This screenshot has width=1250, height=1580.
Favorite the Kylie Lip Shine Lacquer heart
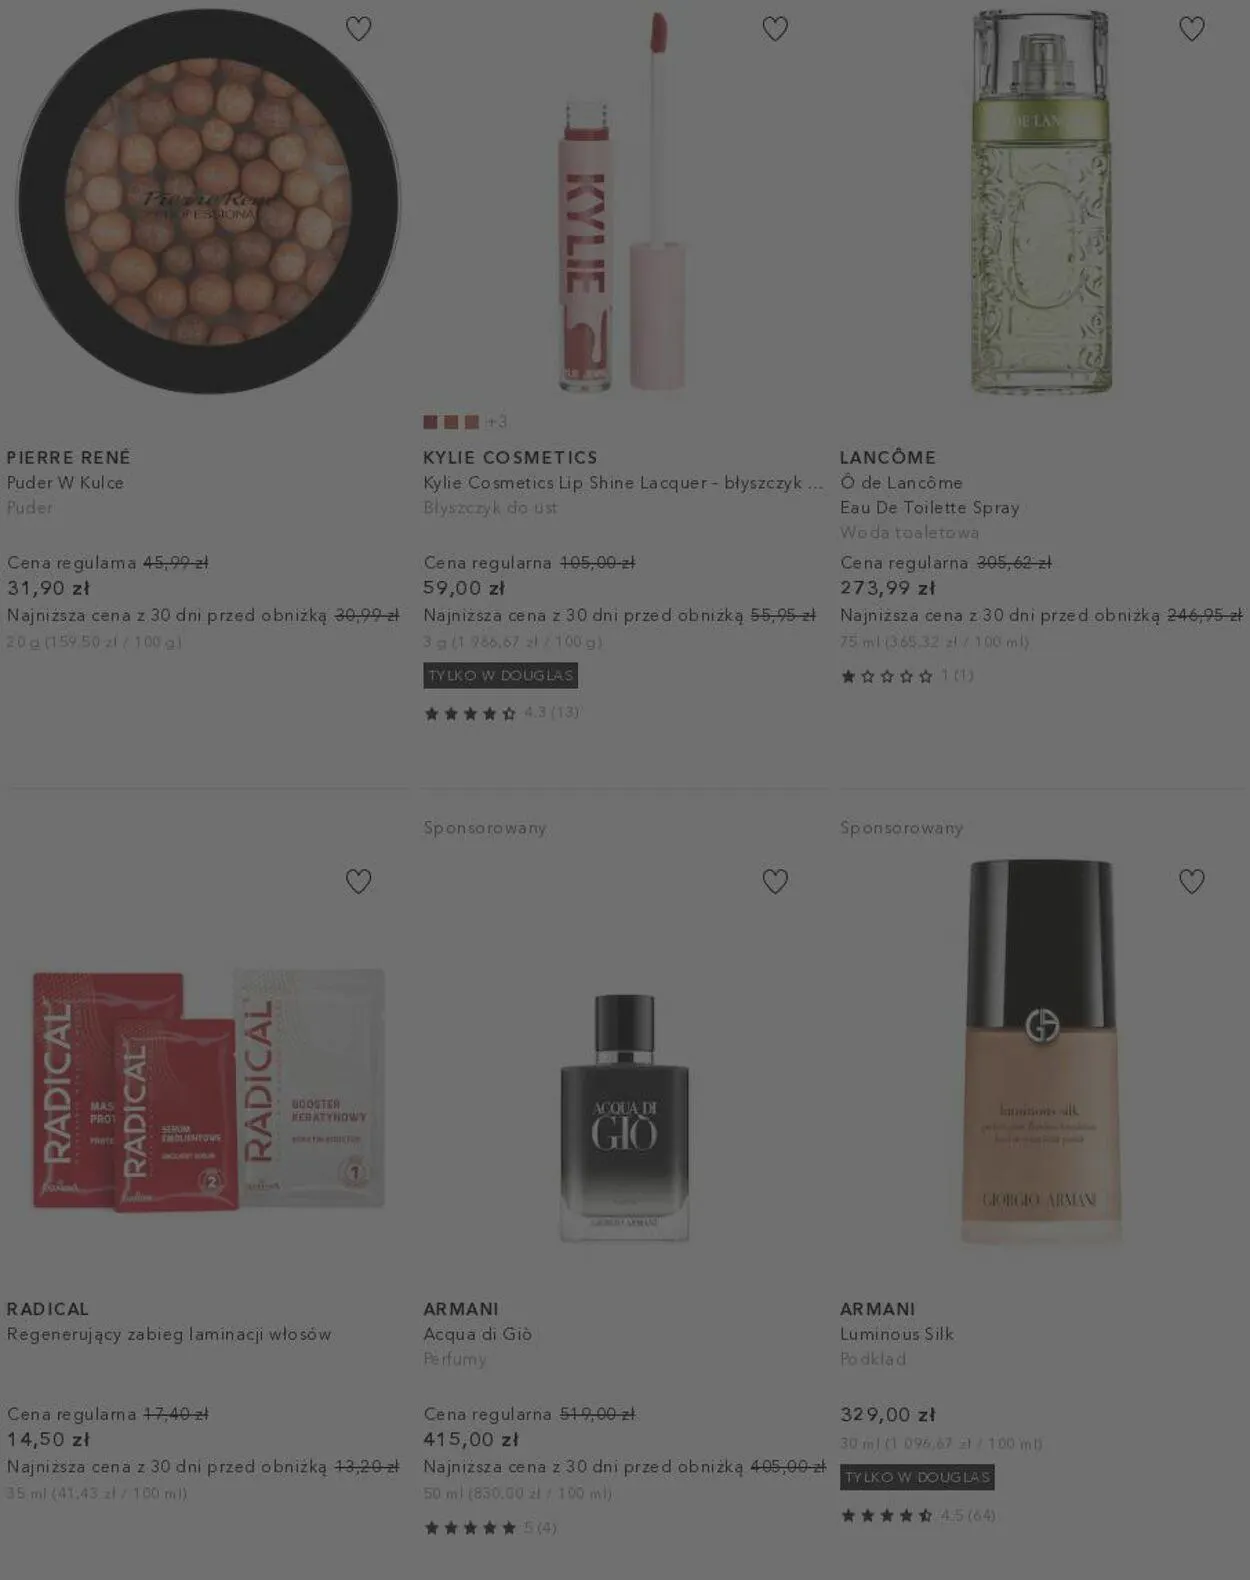(x=775, y=29)
